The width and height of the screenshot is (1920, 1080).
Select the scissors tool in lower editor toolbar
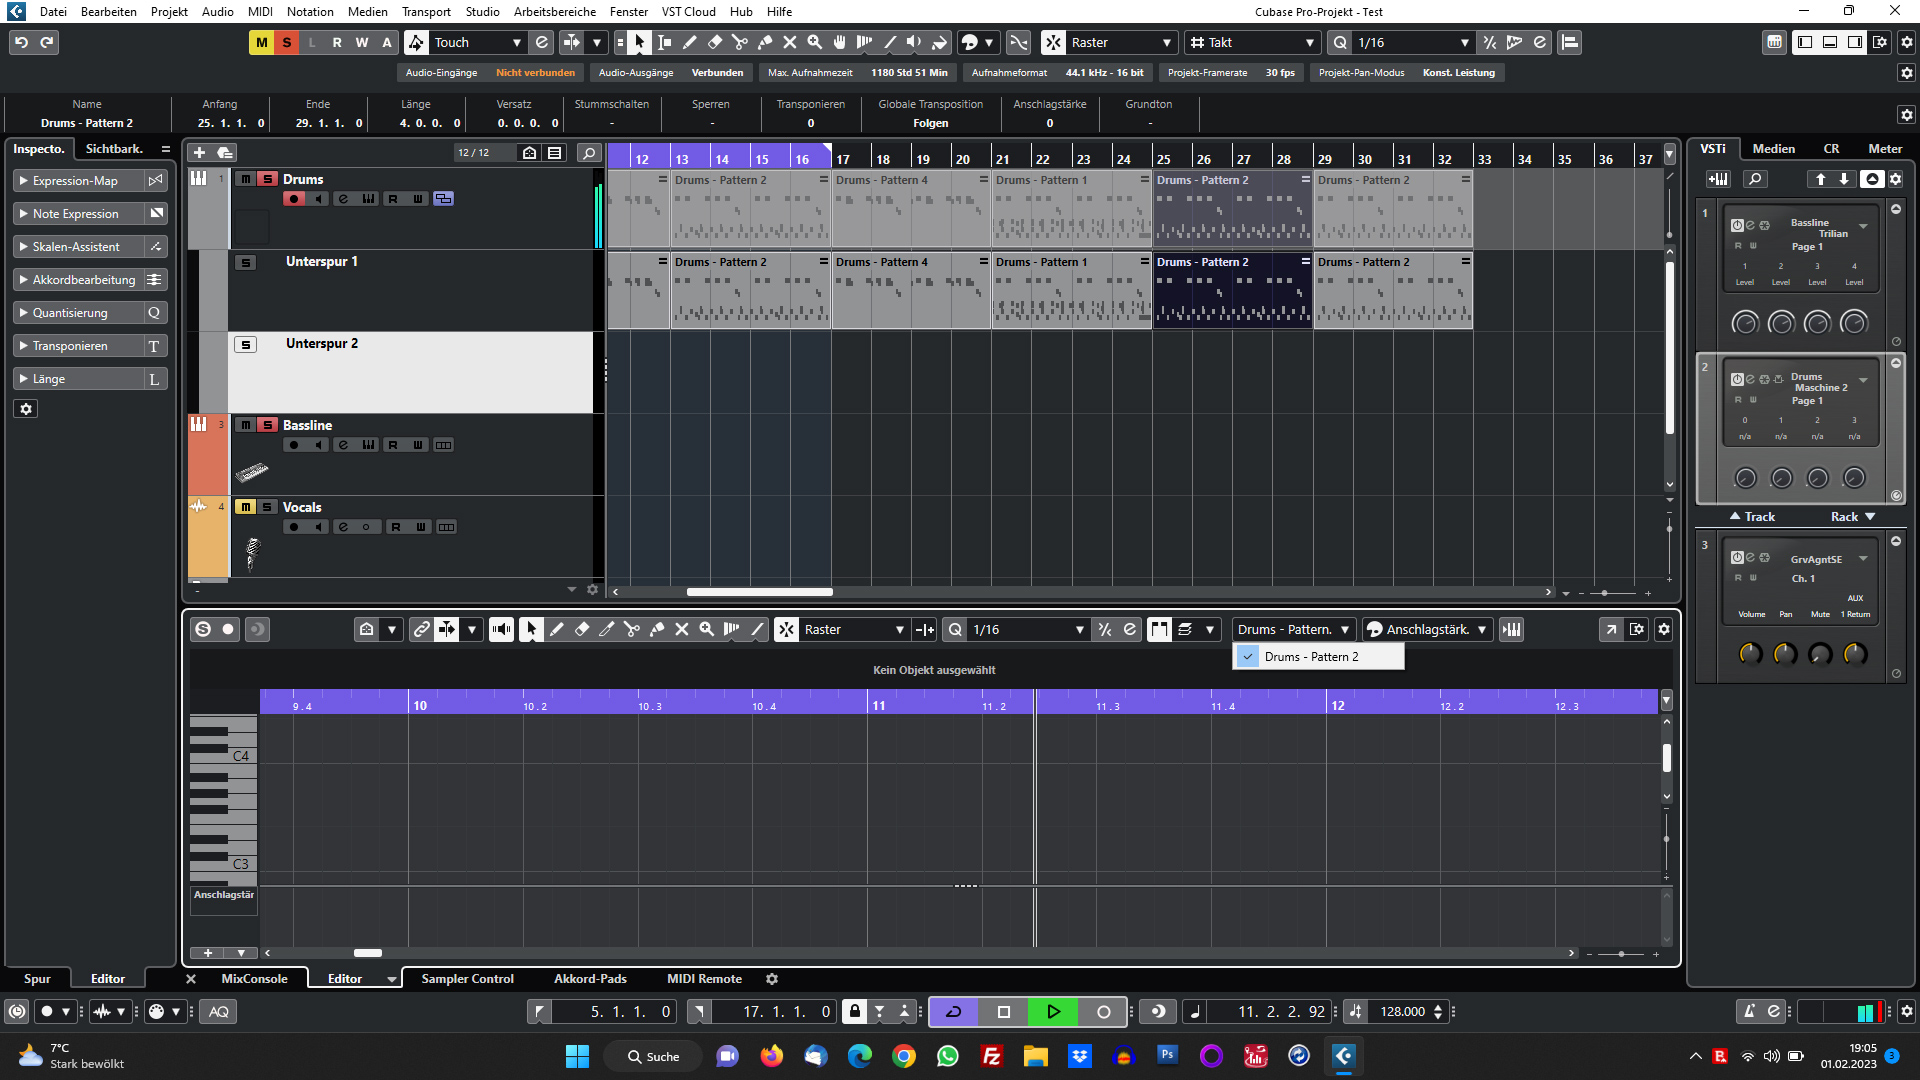632,629
